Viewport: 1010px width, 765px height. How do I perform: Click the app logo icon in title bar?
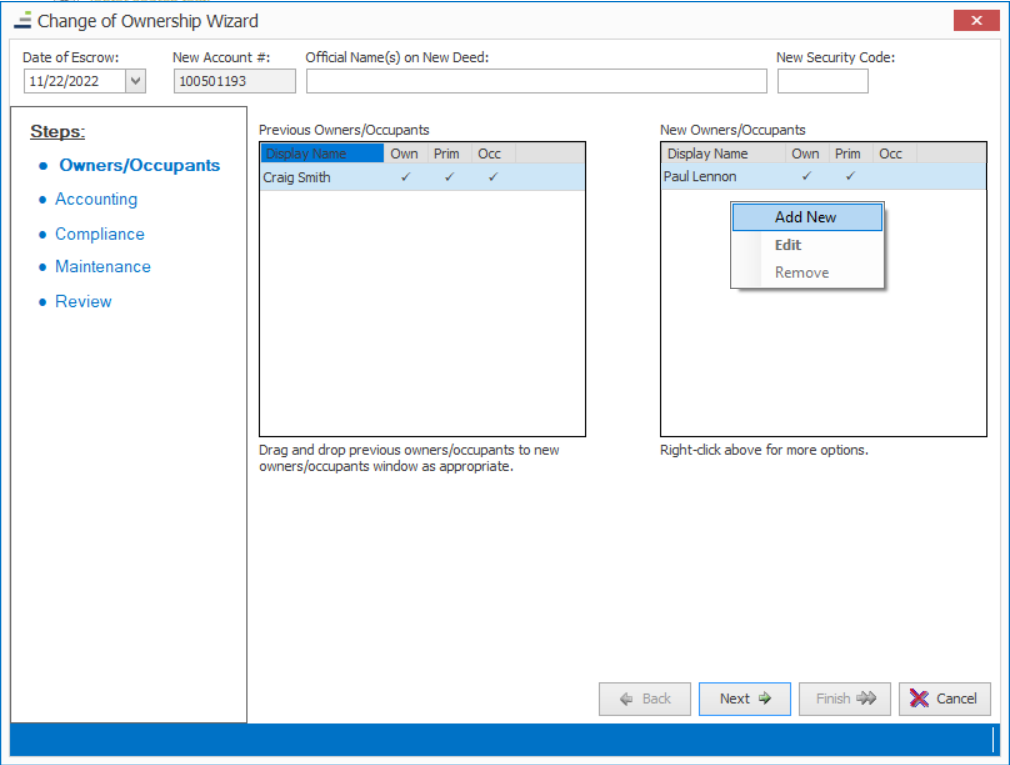tap(22, 21)
